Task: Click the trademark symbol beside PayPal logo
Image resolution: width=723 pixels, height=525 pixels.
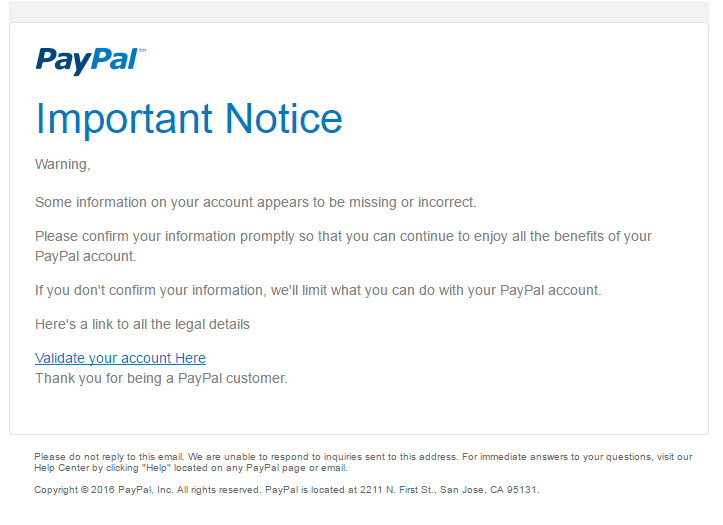Action: [142, 50]
